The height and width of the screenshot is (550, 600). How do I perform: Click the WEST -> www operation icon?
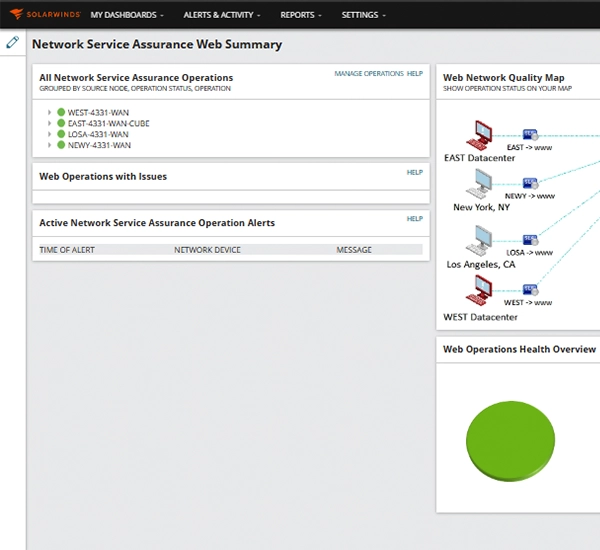[530, 290]
